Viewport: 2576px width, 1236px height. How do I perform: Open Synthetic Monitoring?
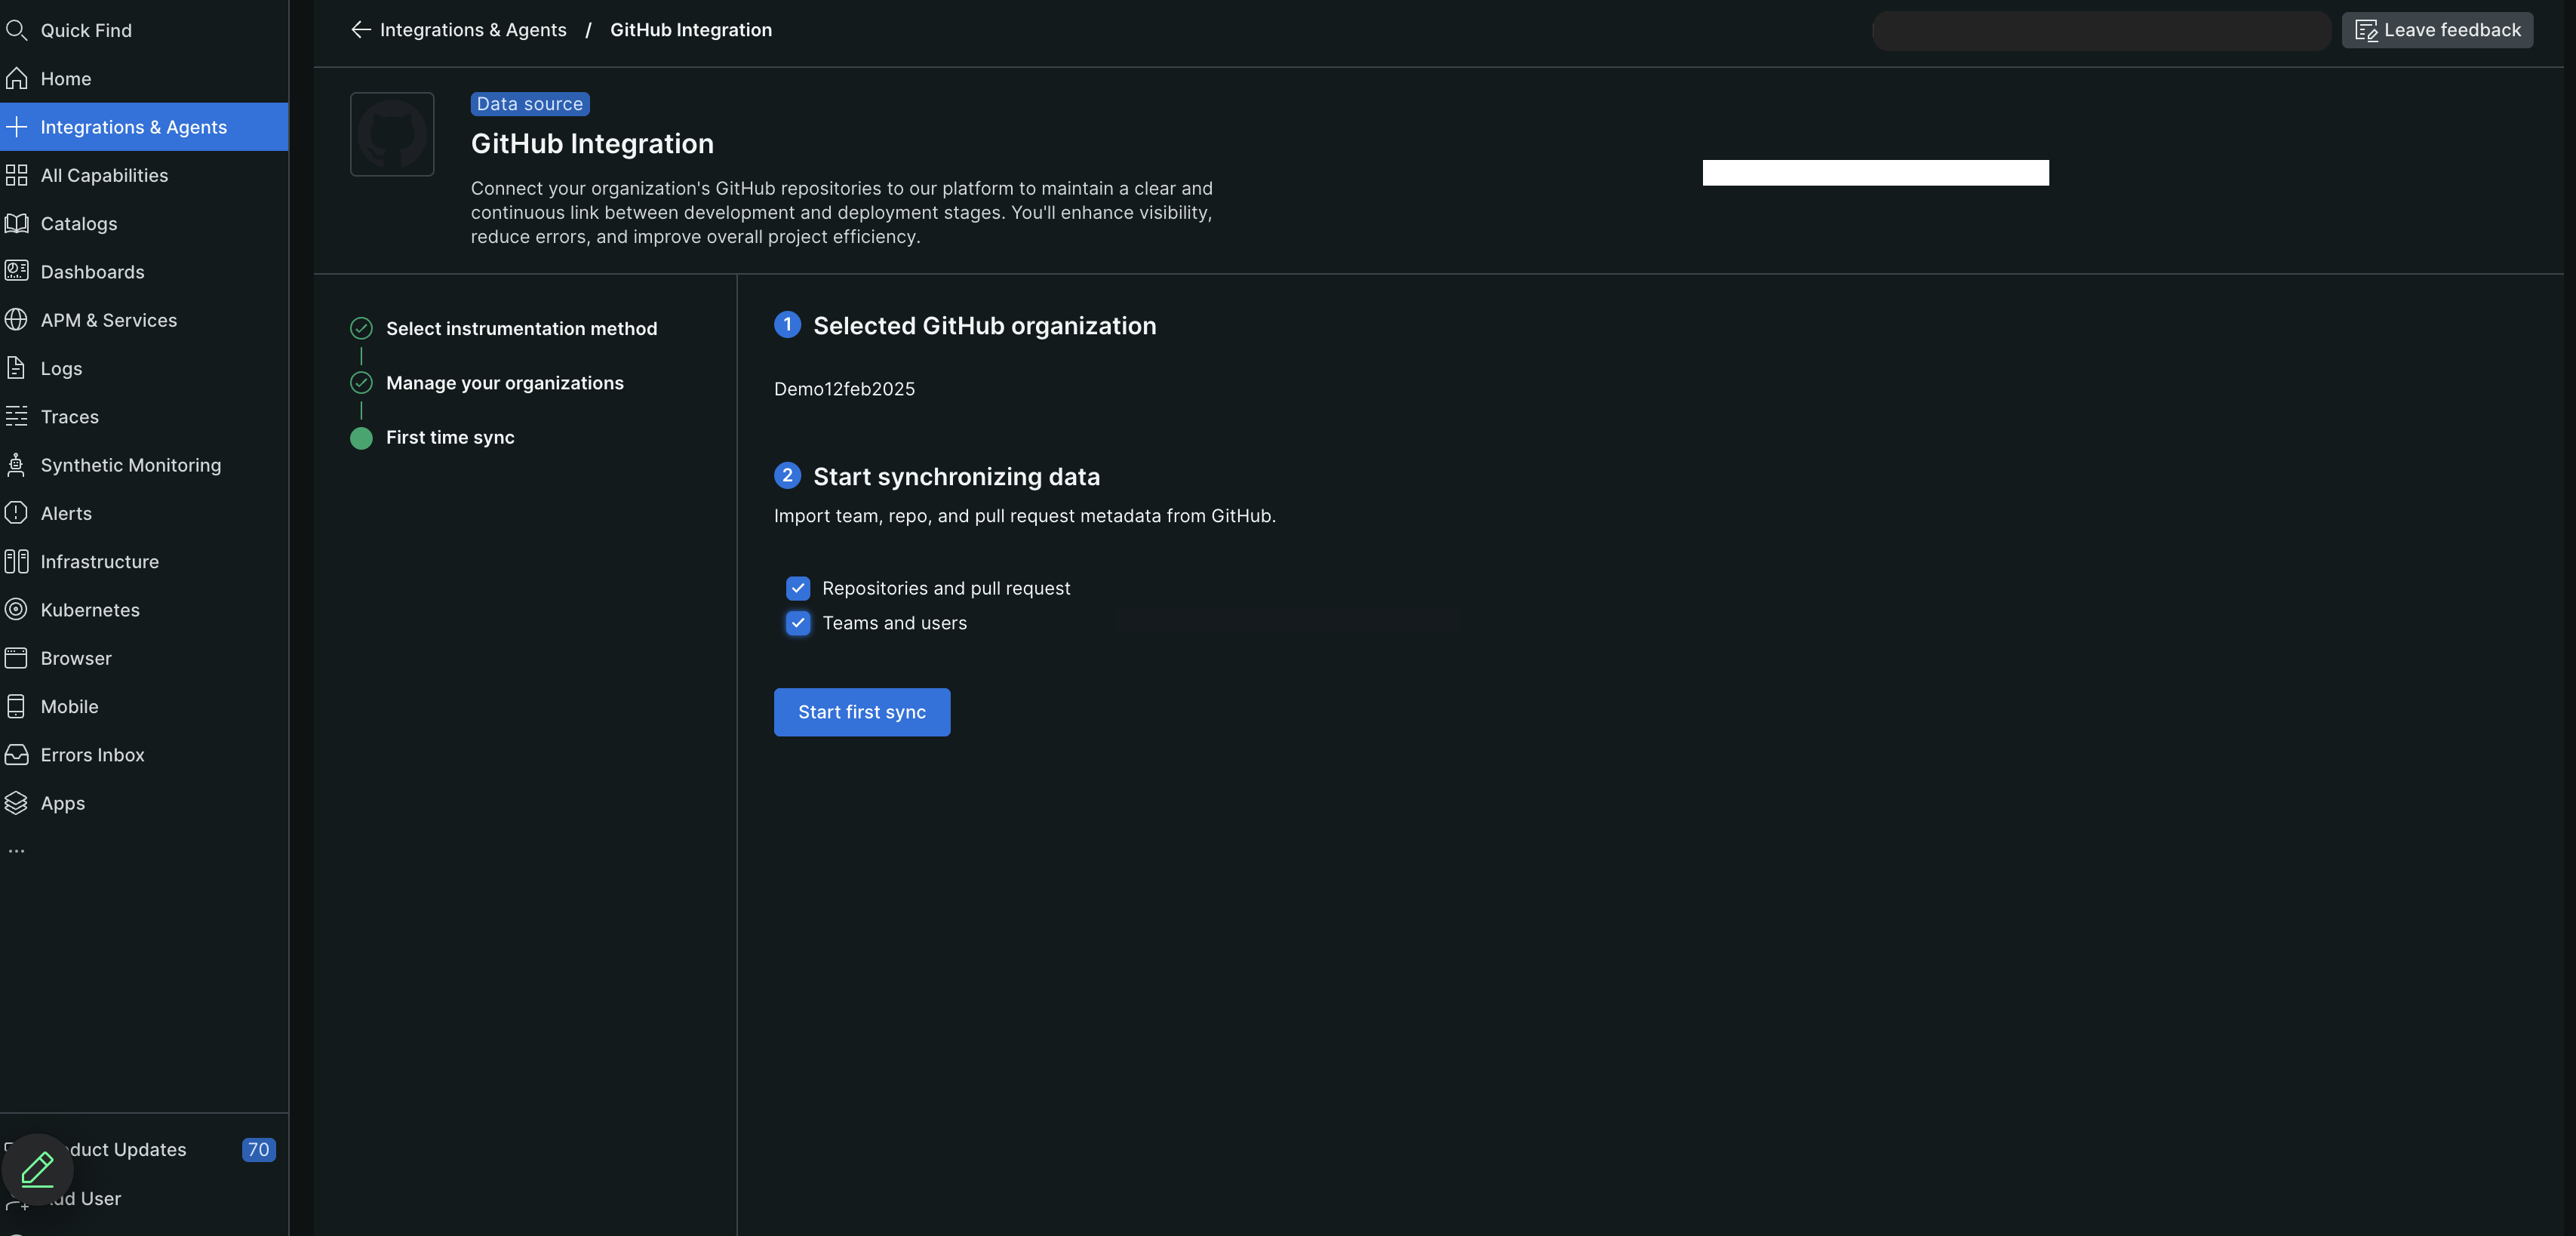coord(130,465)
